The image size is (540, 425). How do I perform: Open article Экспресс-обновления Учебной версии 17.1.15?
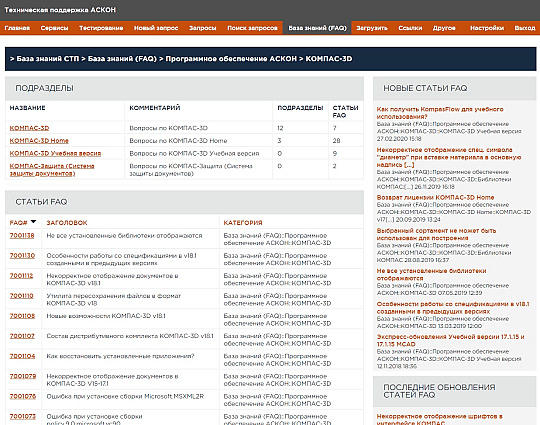coord(450,340)
